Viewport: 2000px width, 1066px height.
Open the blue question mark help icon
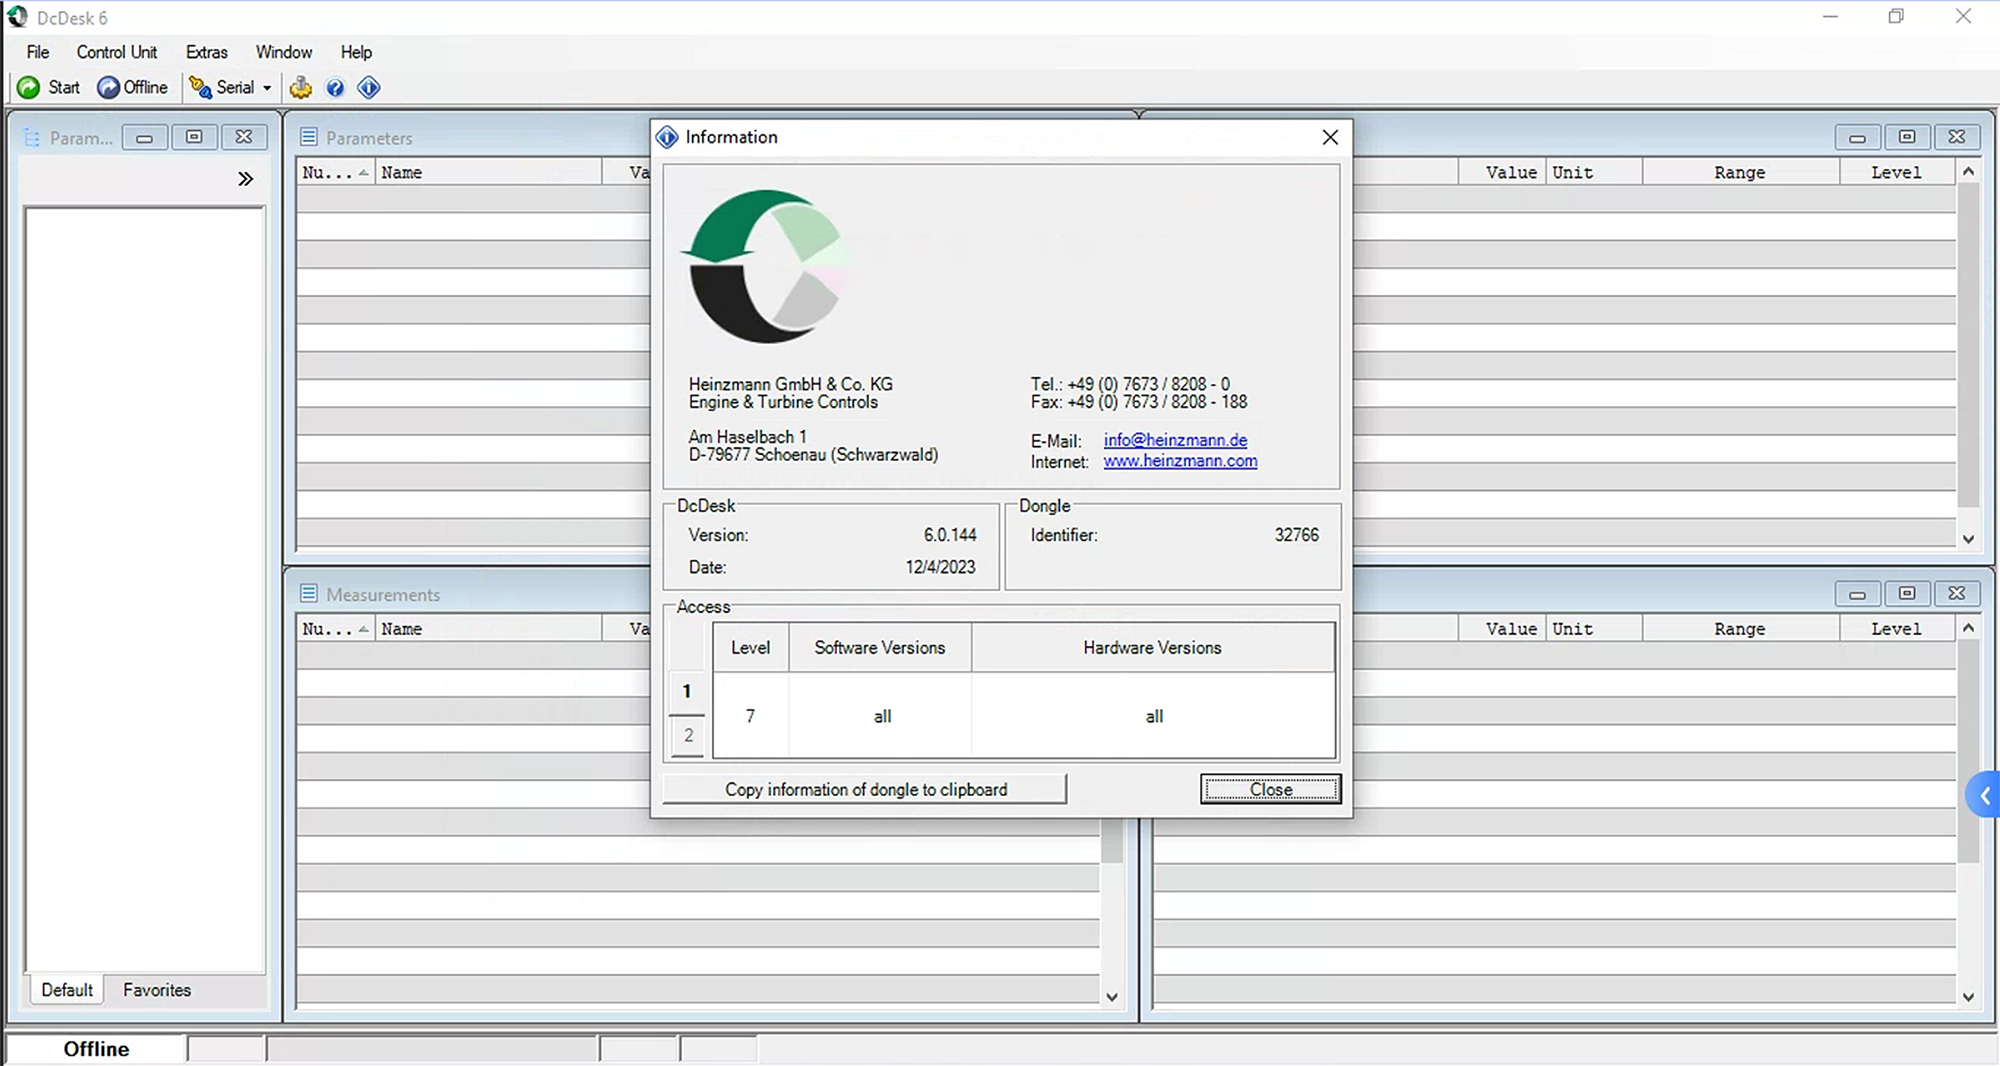[x=335, y=88]
